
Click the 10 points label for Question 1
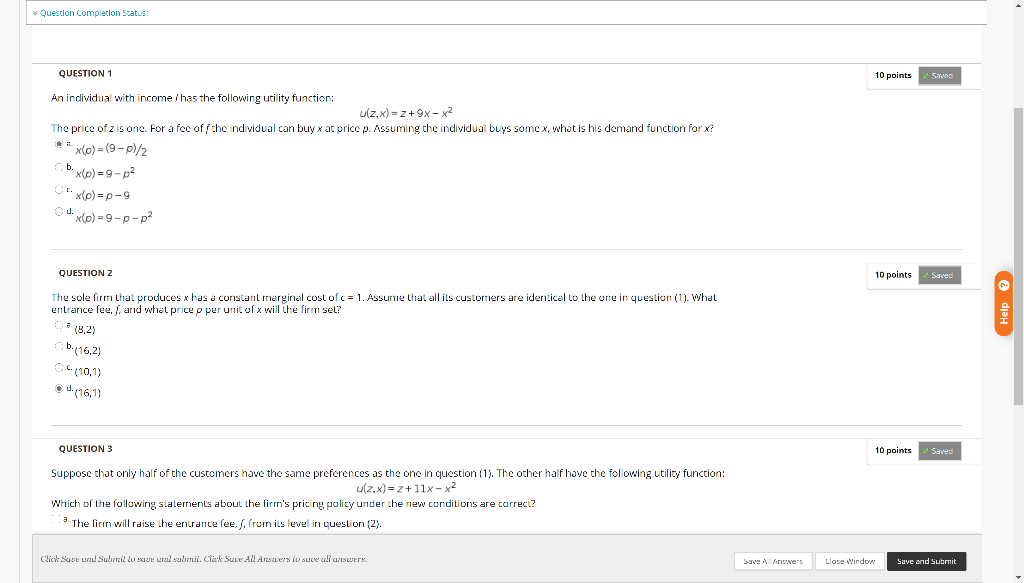click(x=893, y=76)
